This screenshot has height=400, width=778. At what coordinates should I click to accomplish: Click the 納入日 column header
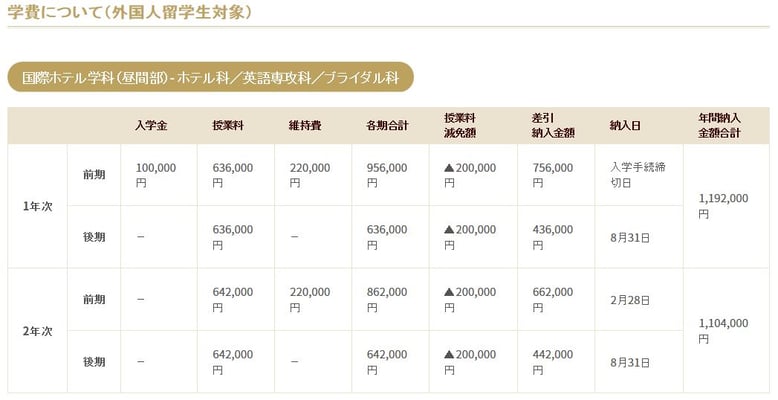tap(625, 125)
